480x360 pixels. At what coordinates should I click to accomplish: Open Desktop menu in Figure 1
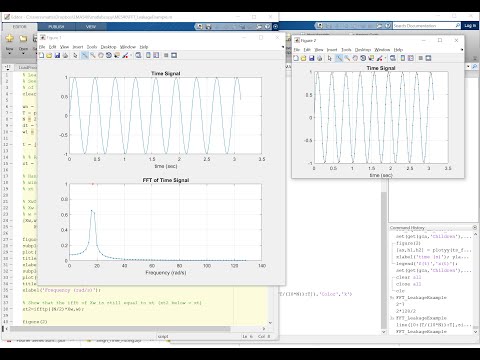coord(109,47)
